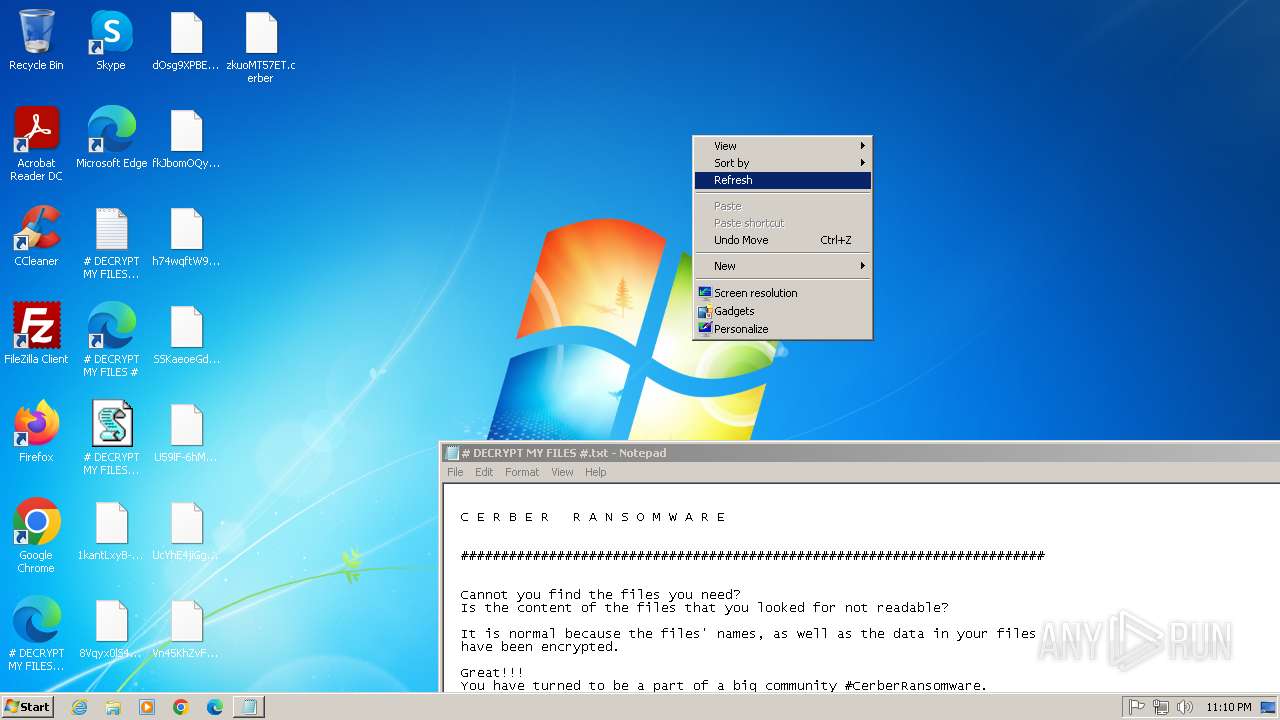
Task: Open the Notepad View menu
Action: pyautogui.click(x=563, y=472)
